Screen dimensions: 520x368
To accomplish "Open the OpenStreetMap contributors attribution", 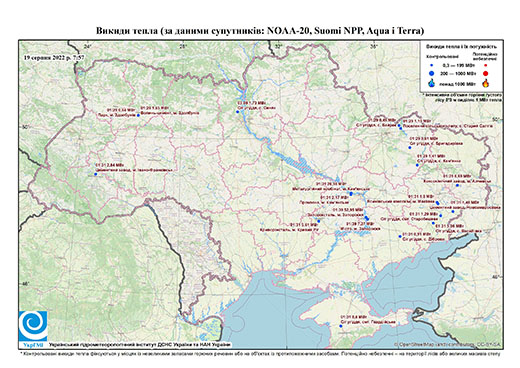I will point(448,344).
